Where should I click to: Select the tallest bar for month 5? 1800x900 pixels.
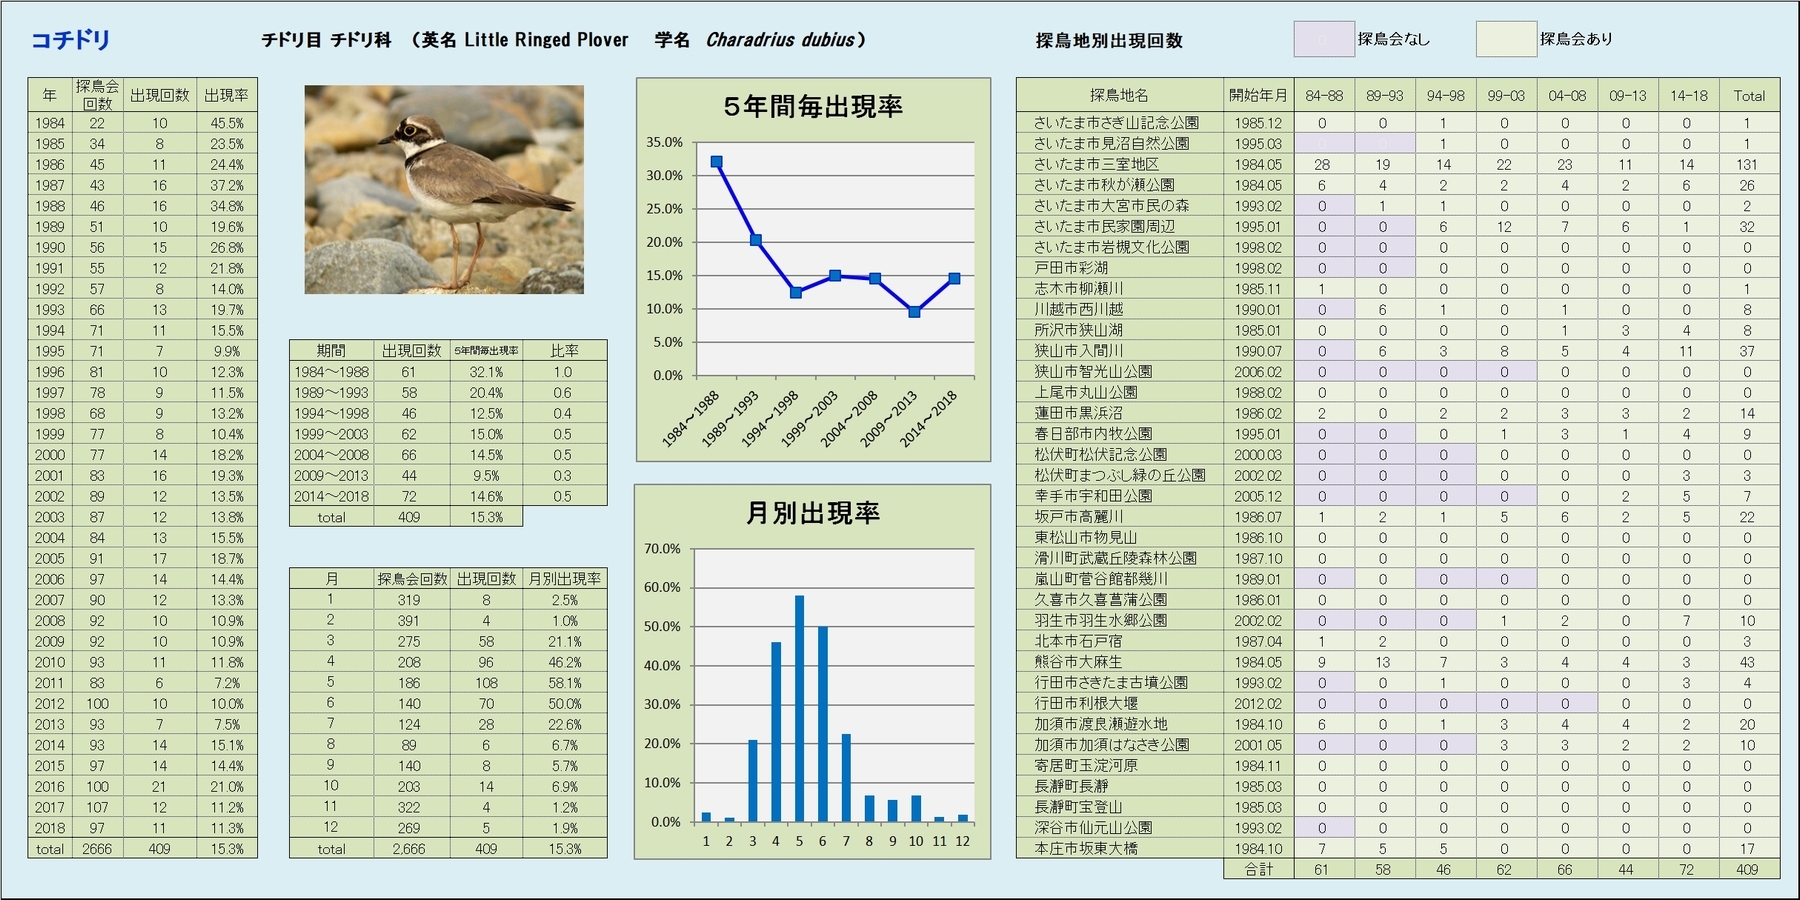coord(799,708)
